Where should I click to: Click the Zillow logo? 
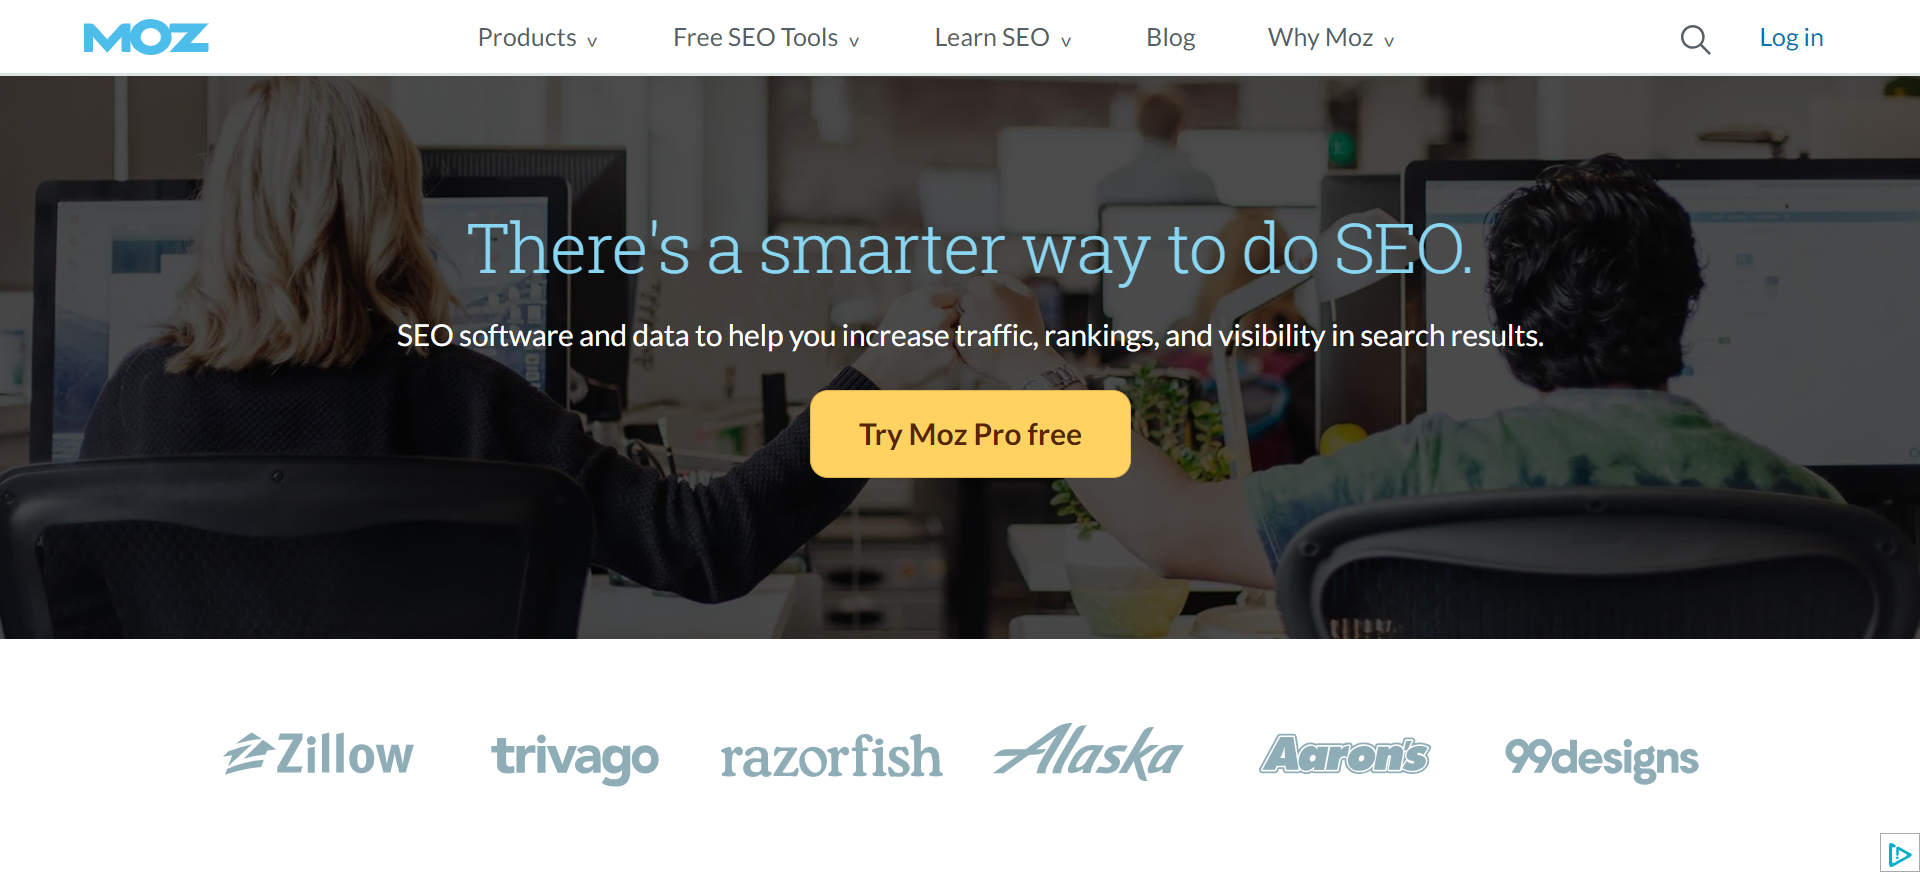(318, 754)
